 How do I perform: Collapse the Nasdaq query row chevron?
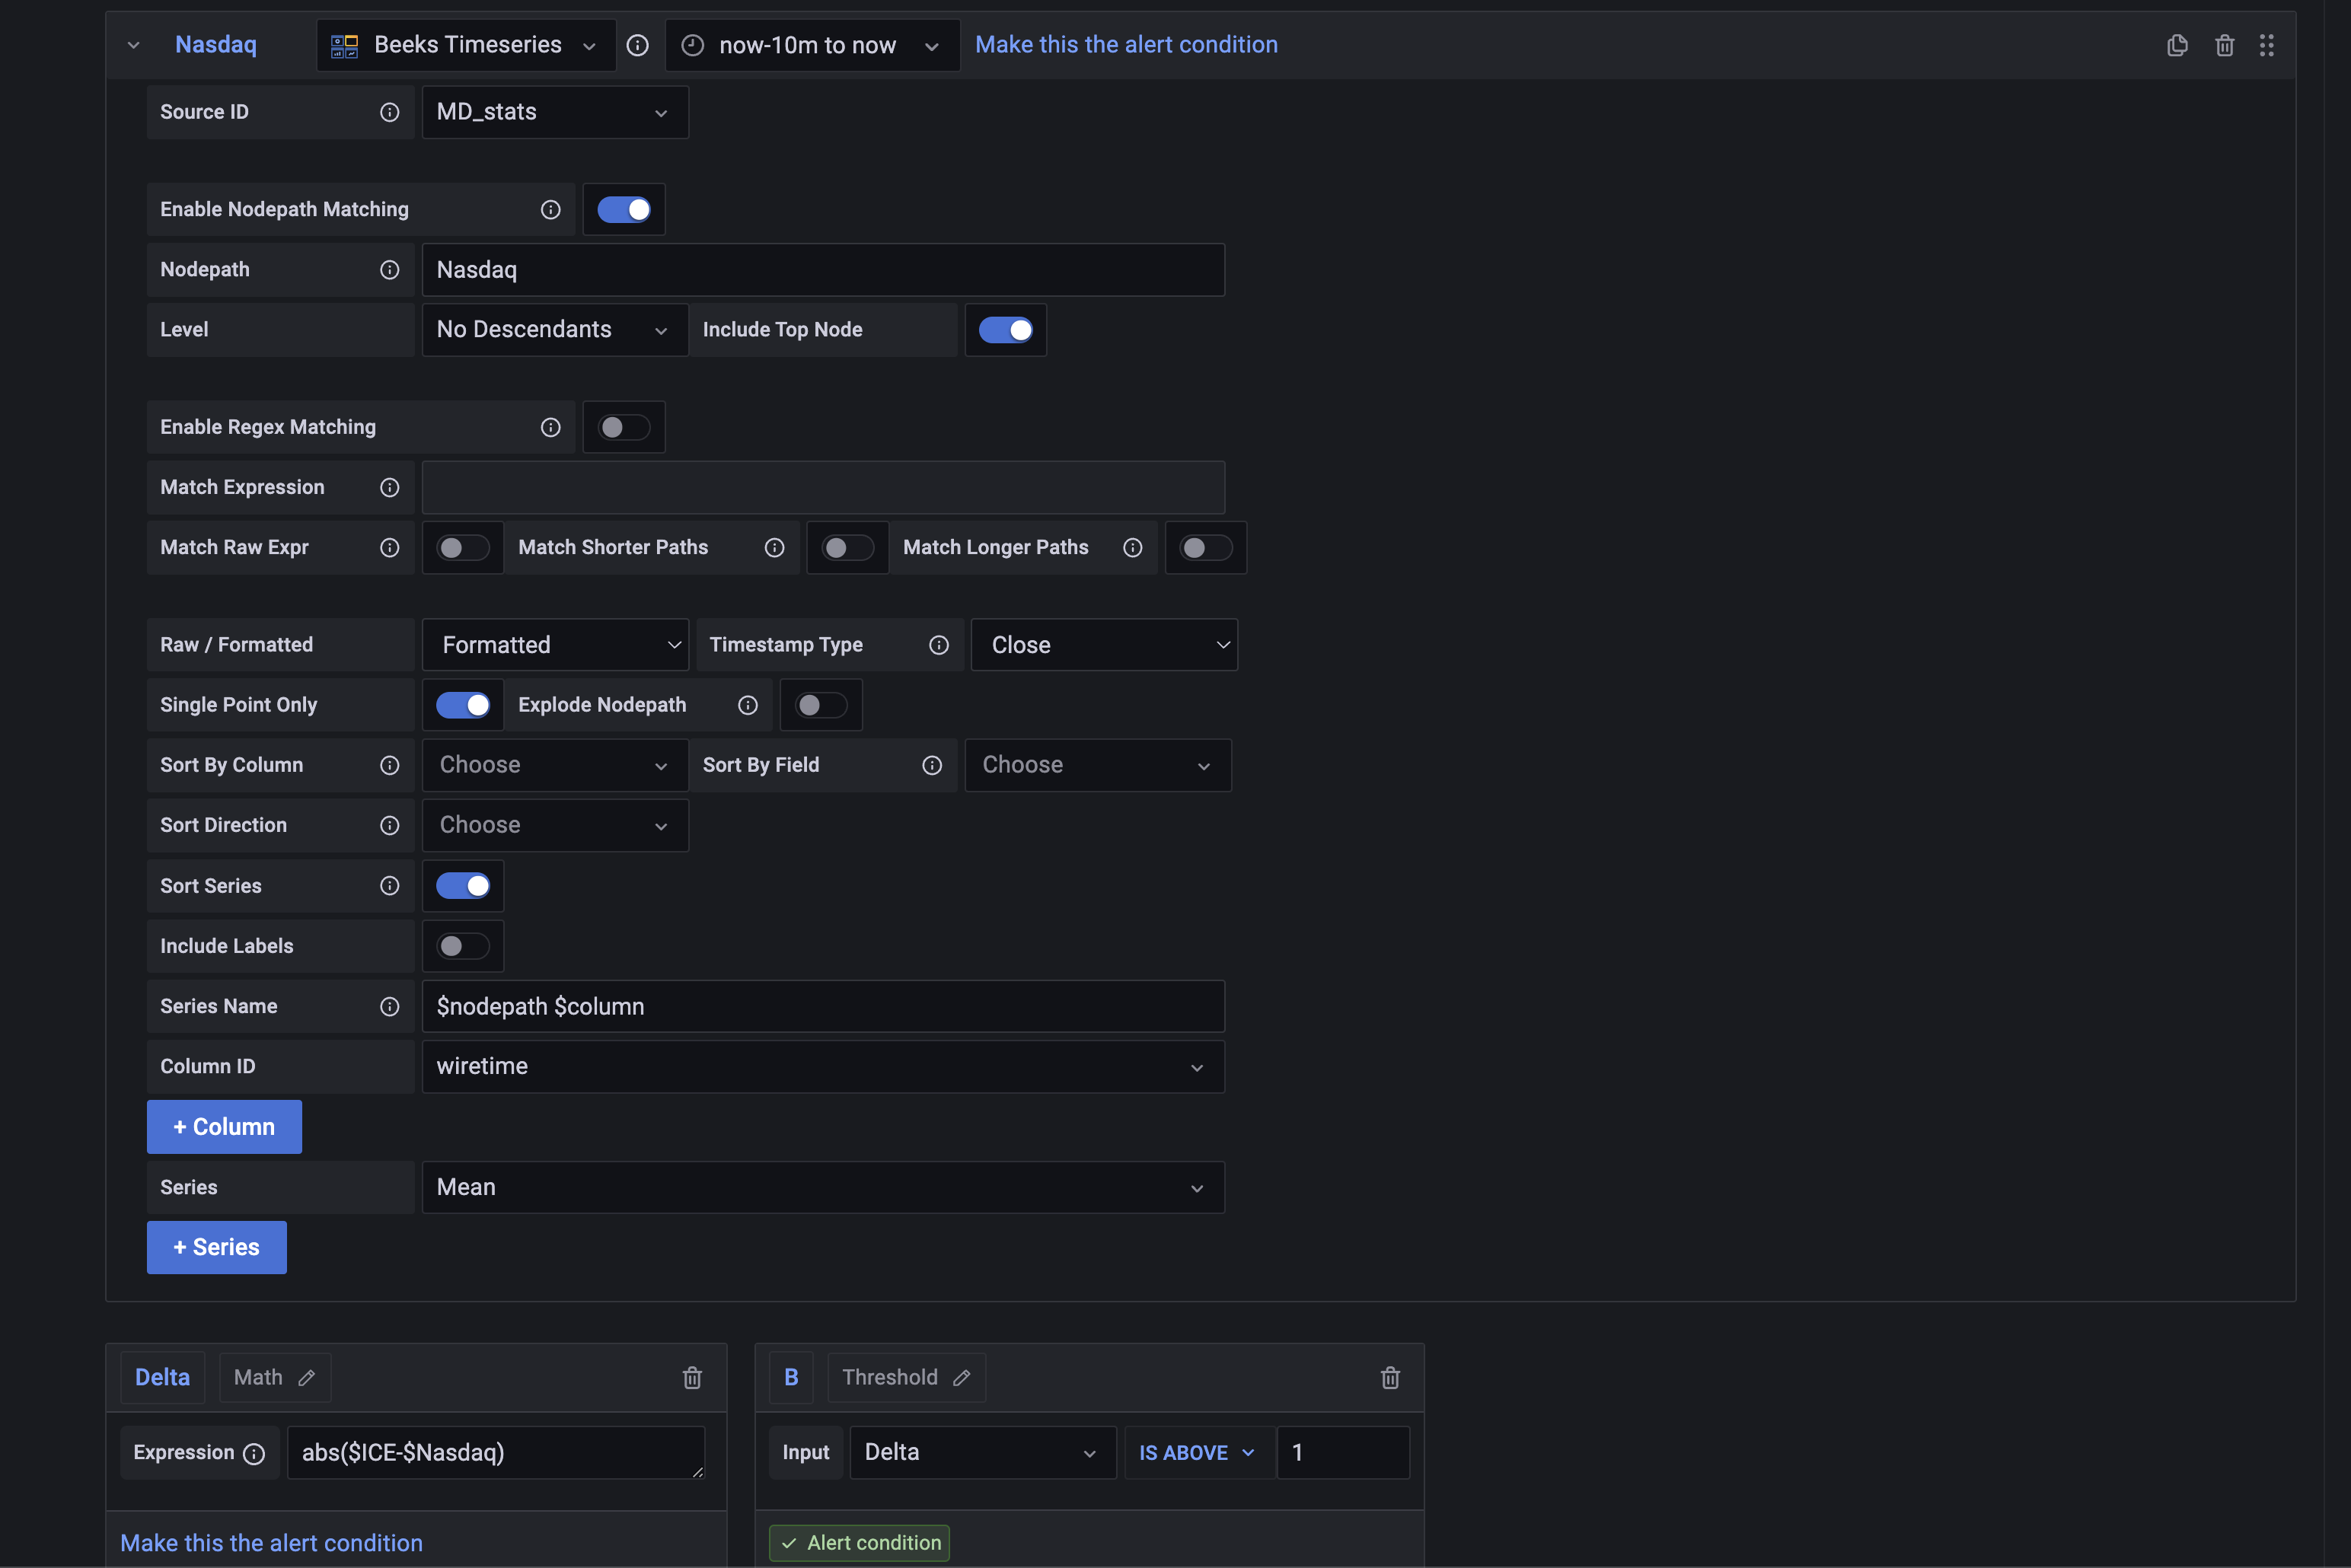(x=134, y=45)
